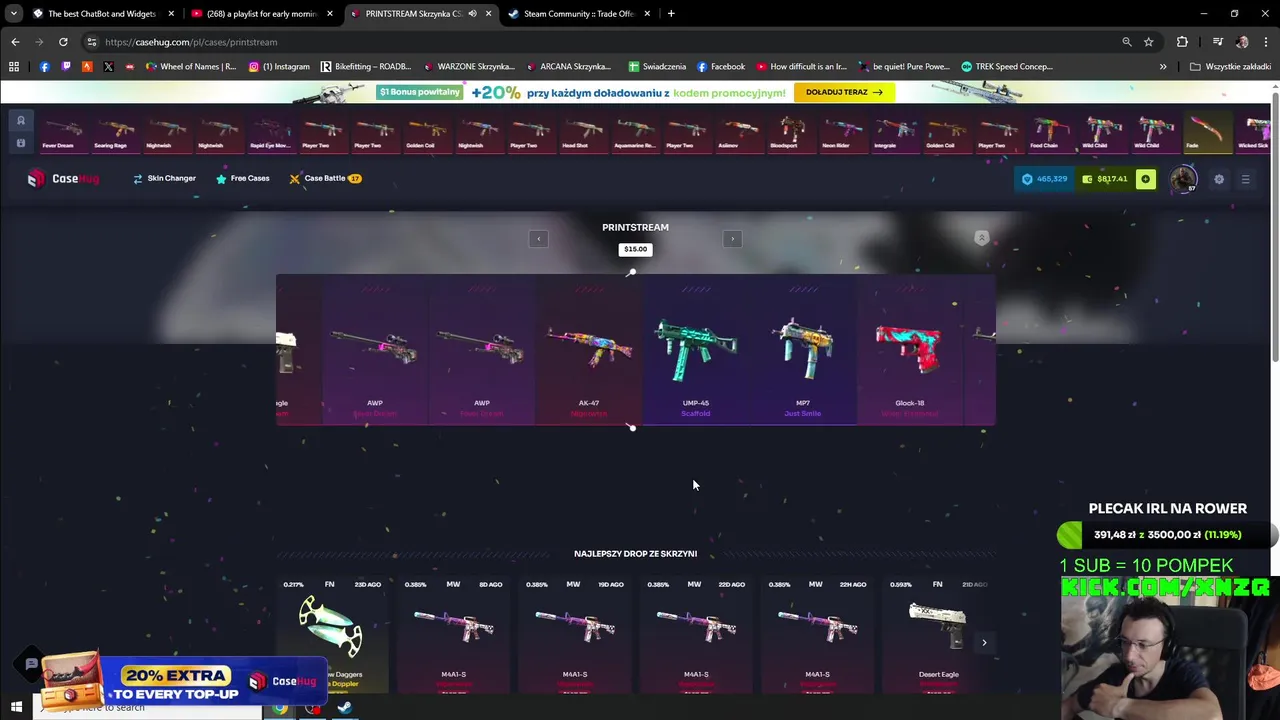
Task: Open Windows Start button
Action: (17, 708)
